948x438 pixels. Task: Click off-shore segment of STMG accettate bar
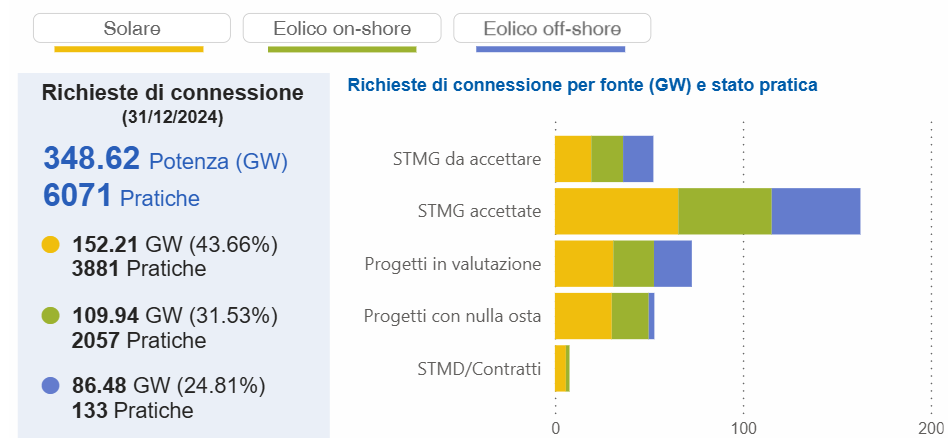coord(816,211)
